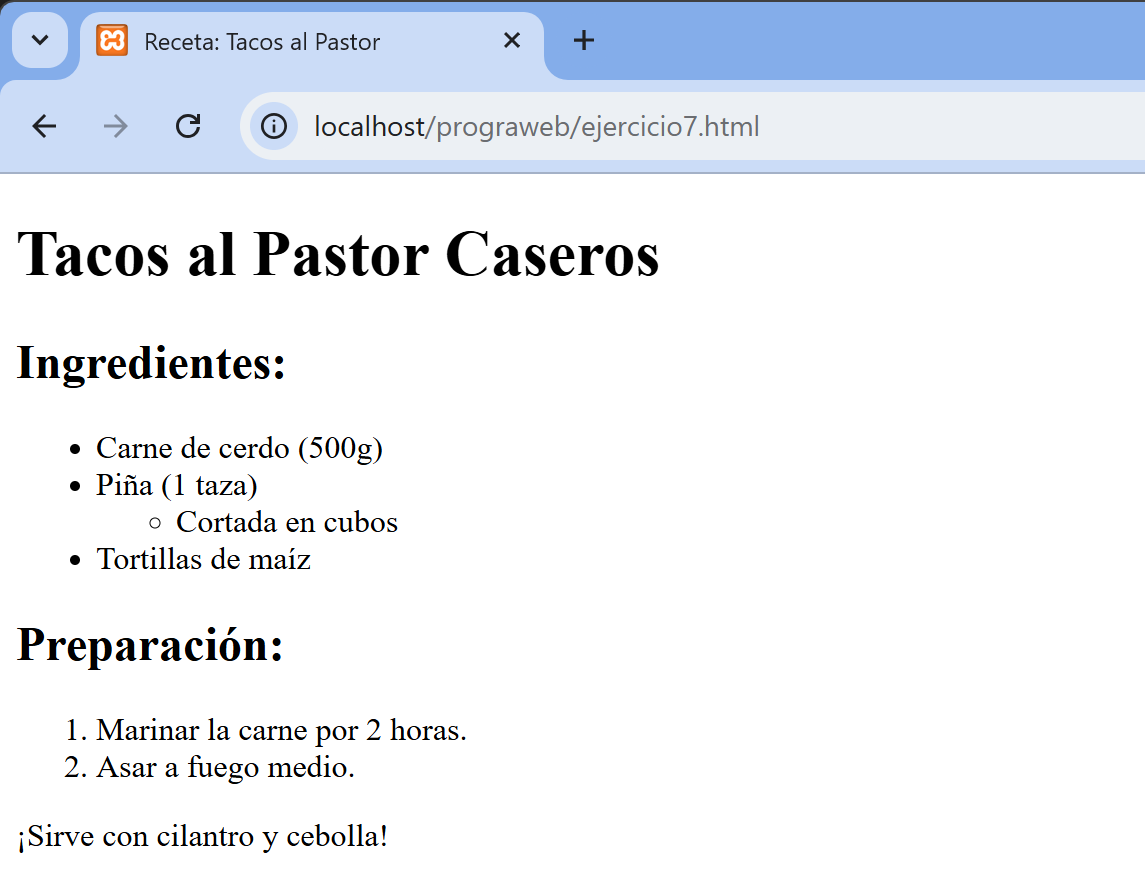Click step Marinar la carne por 2 horas
Screen dimensions: 1145x891
(x=281, y=730)
